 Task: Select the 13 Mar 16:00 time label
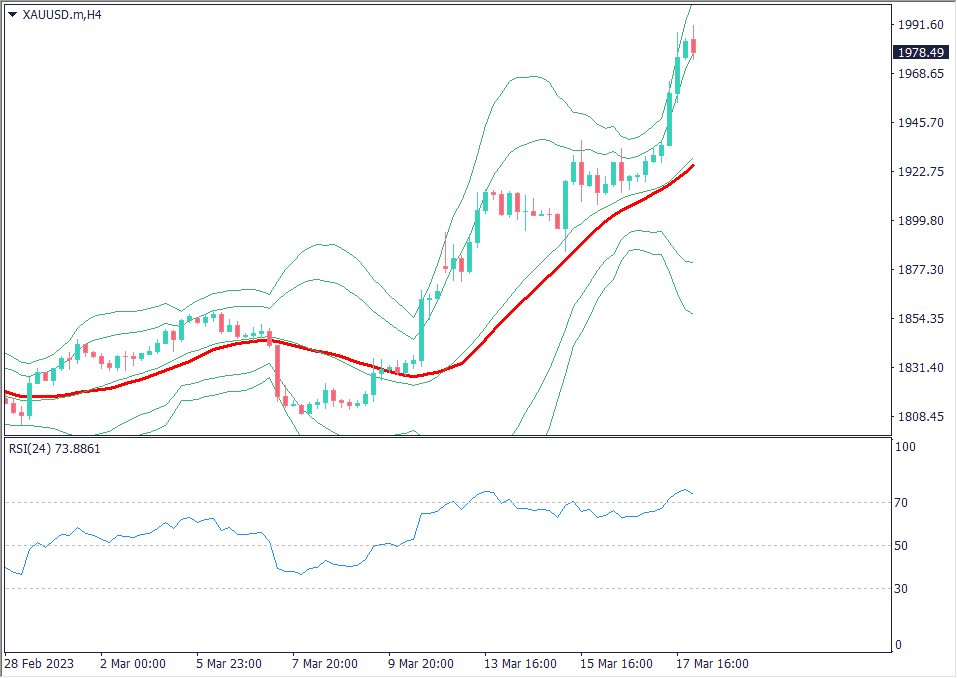(x=520, y=664)
